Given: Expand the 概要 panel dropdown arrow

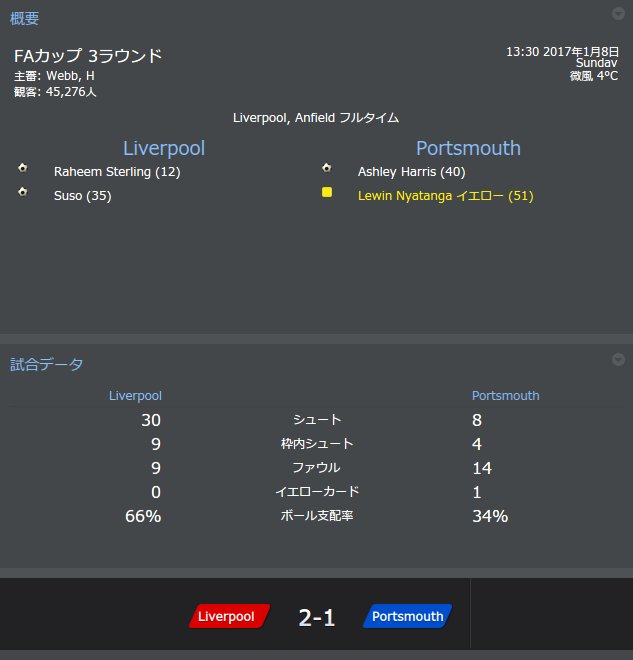Looking at the screenshot, I should [618, 13].
